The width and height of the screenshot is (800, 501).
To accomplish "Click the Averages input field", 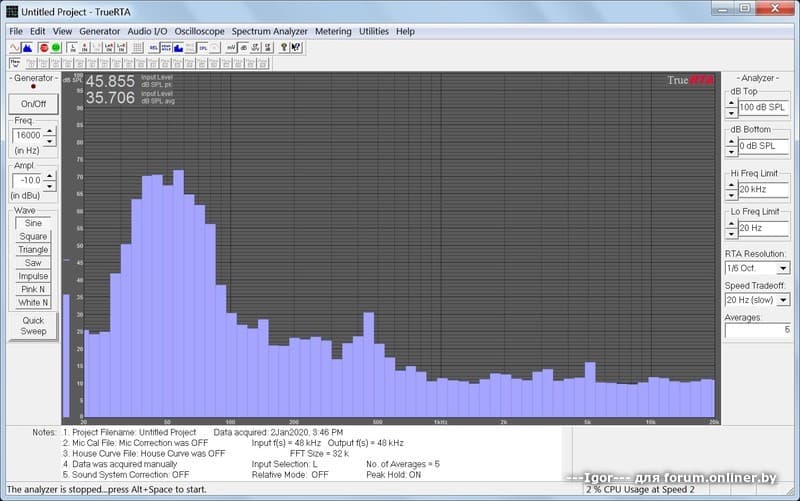I will (x=758, y=330).
